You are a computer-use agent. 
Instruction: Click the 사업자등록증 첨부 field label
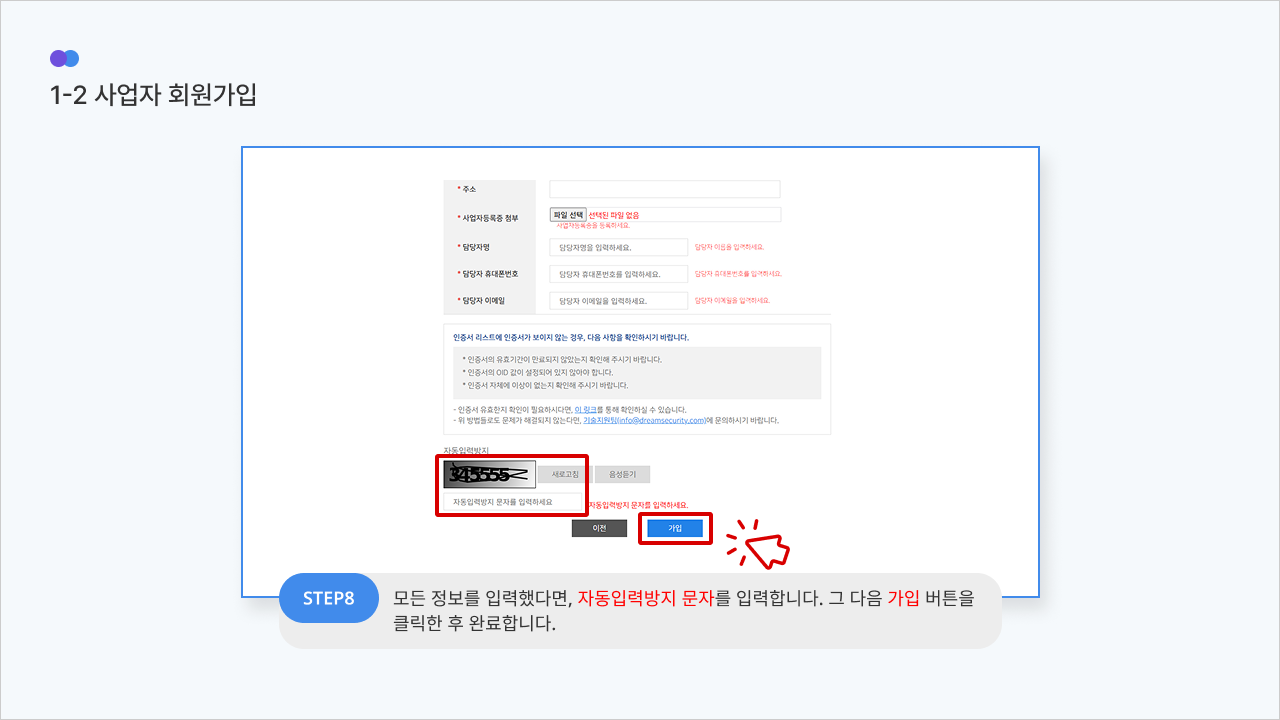(x=489, y=218)
